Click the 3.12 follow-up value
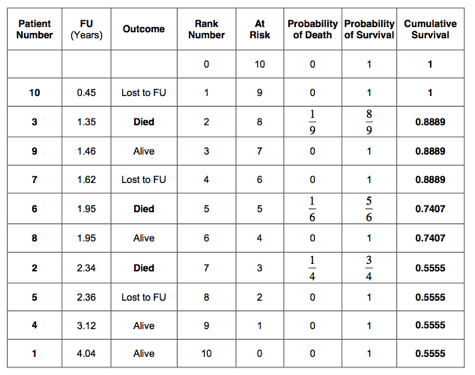475x375 pixels. pyautogui.click(x=86, y=325)
